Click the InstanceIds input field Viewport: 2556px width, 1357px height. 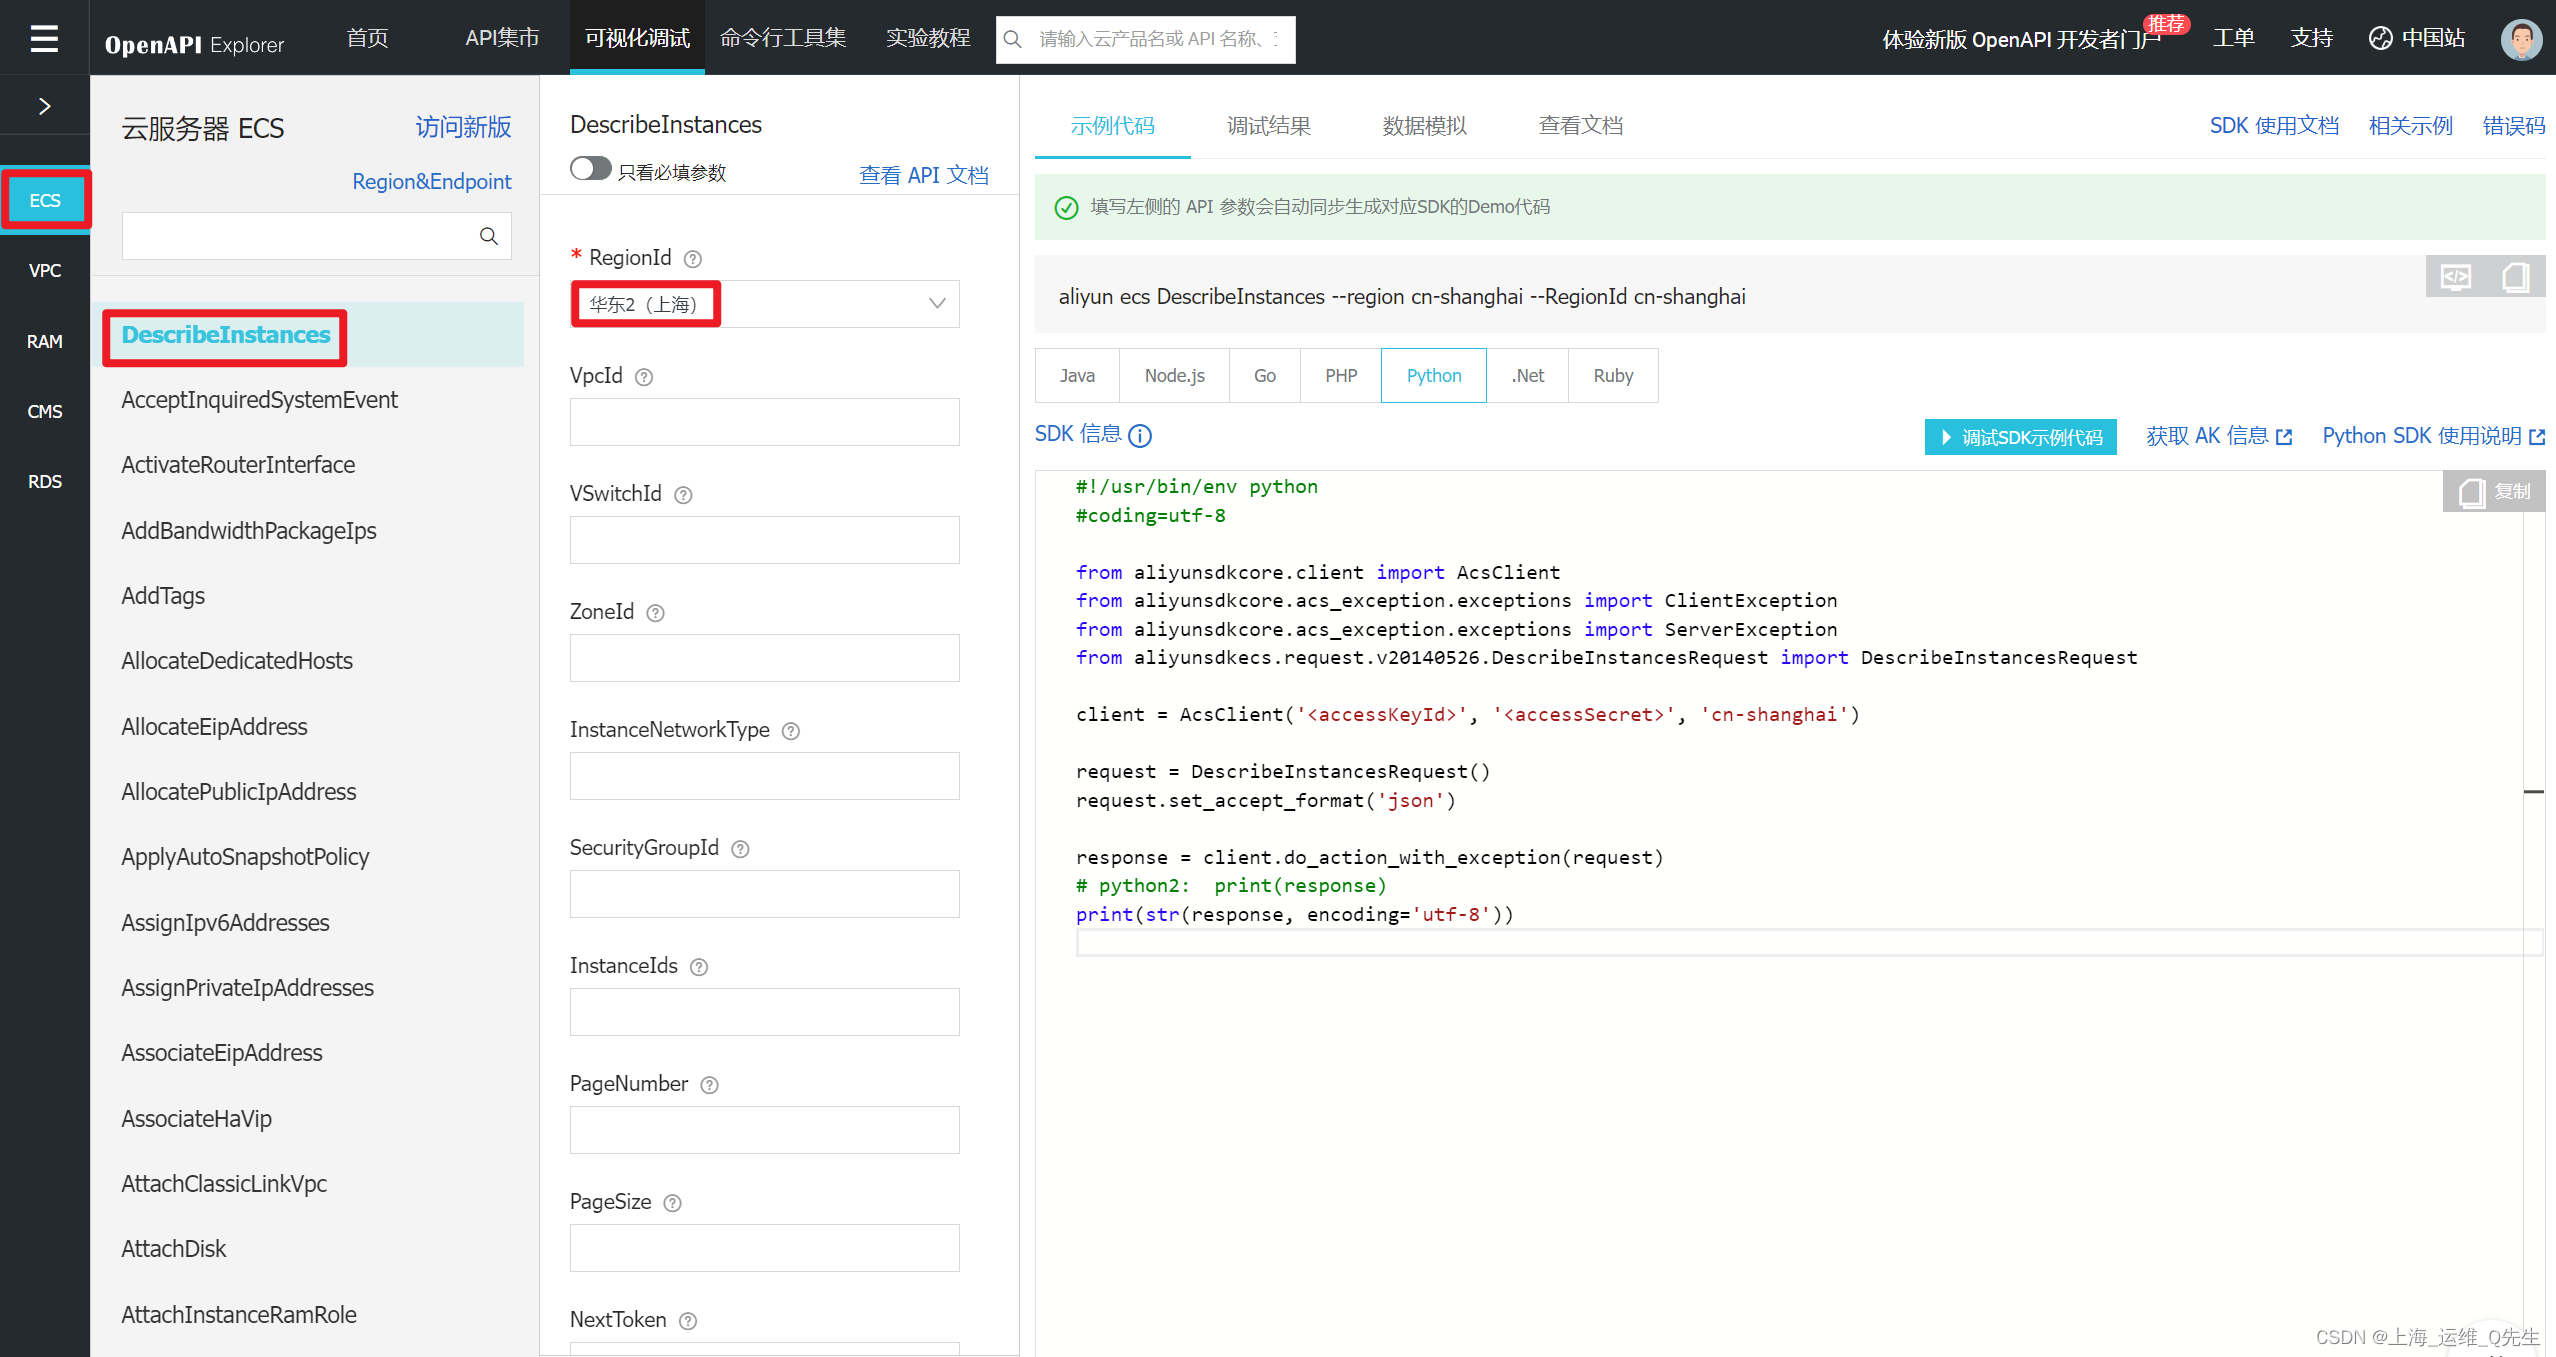tap(765, 1012)
